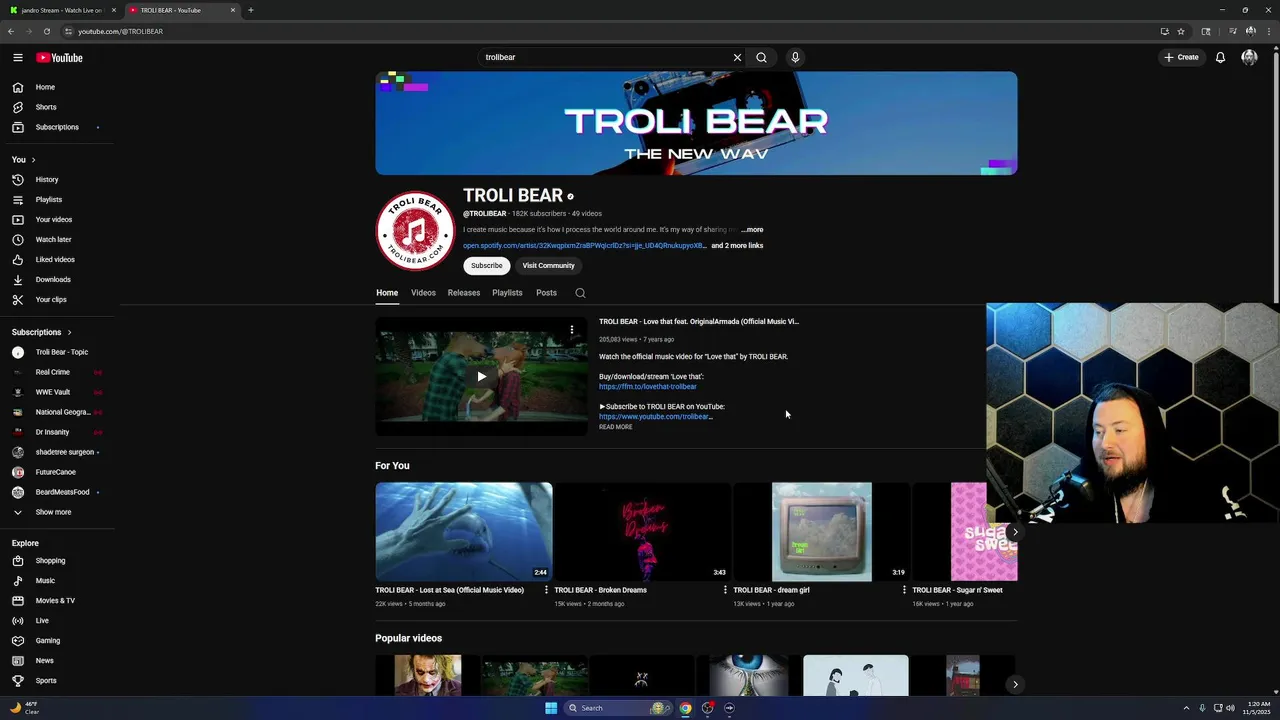The height and width of the screenshot is (720, 1280).
Task: Switch to the Videos tab
Action: click(423, 293)
